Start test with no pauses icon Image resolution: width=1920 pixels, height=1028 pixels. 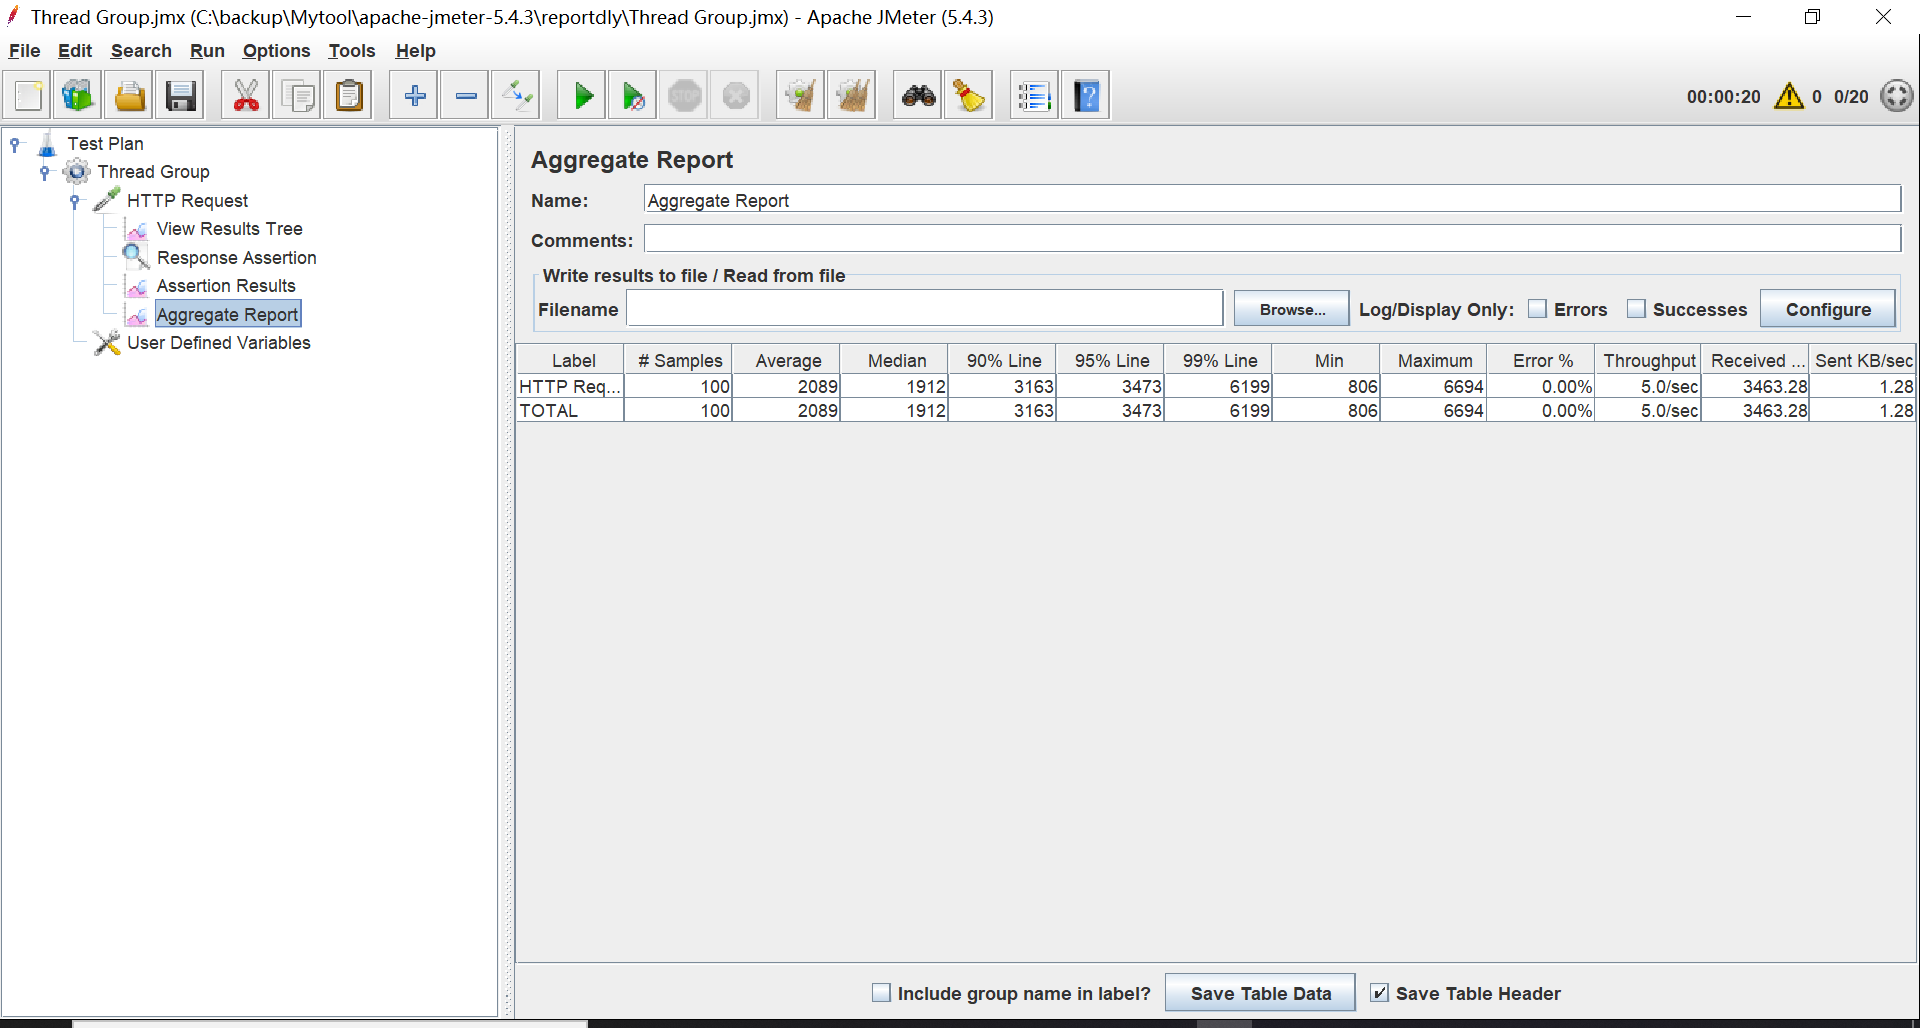(x=633, y=96)
